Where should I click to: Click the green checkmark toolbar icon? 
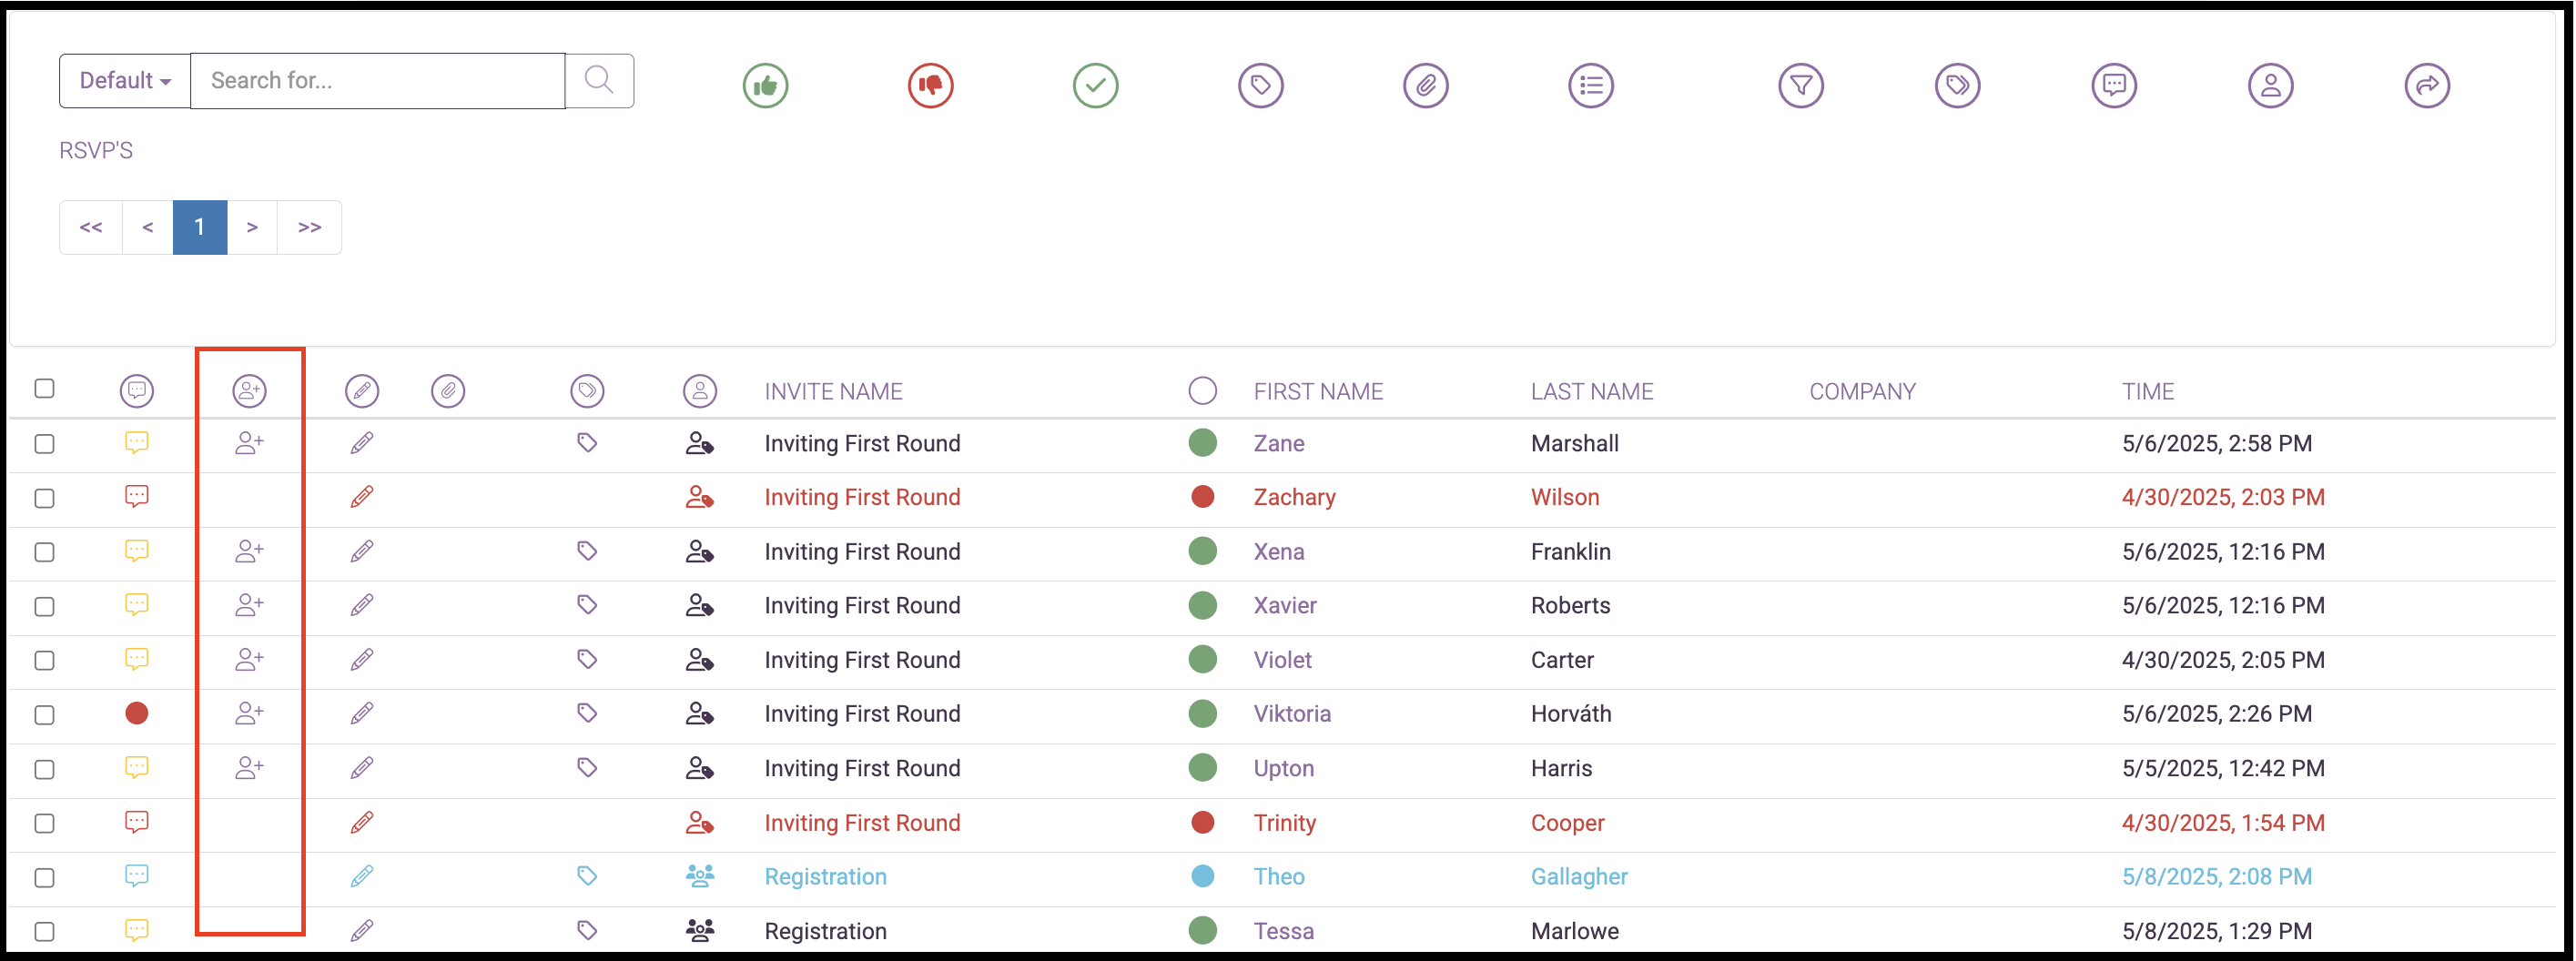[1095, 85]
